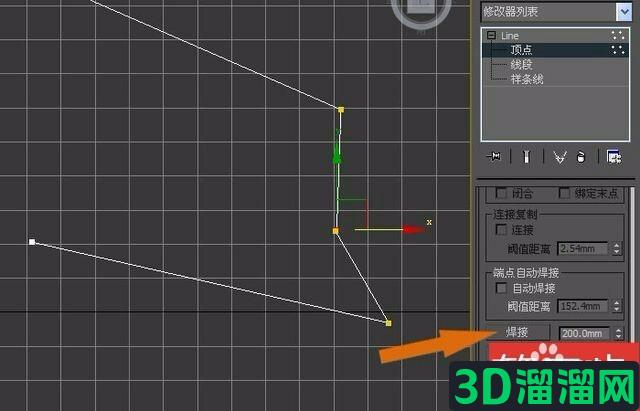
Task: Click the Make Unique icon
Action: click(x=560, y=157)
